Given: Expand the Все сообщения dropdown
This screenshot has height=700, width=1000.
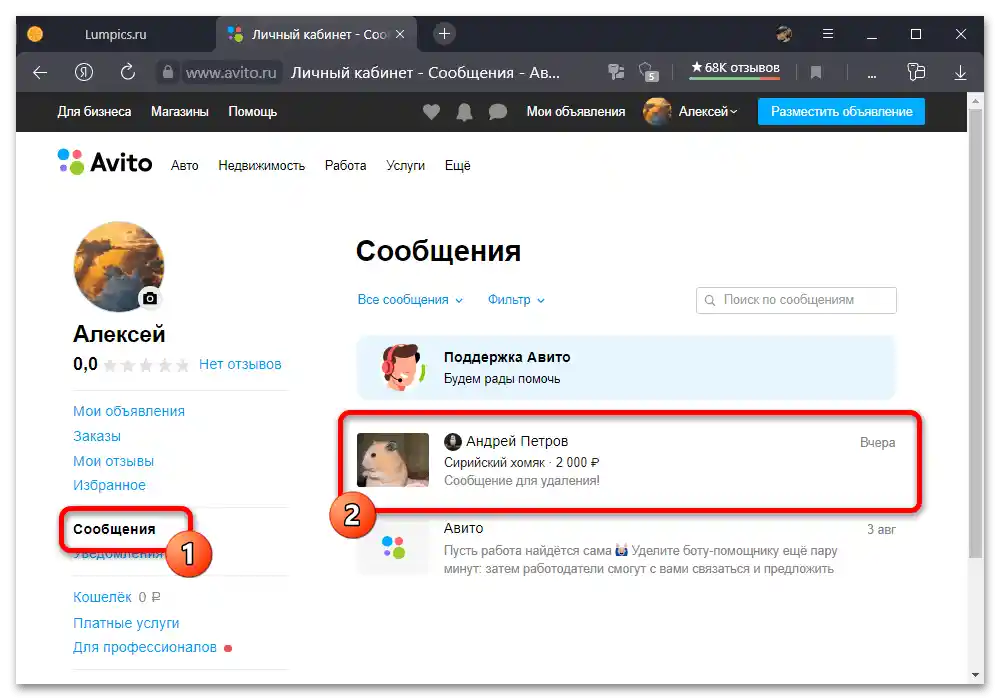Looking at the screenshot, I should (x=410, y=300).
